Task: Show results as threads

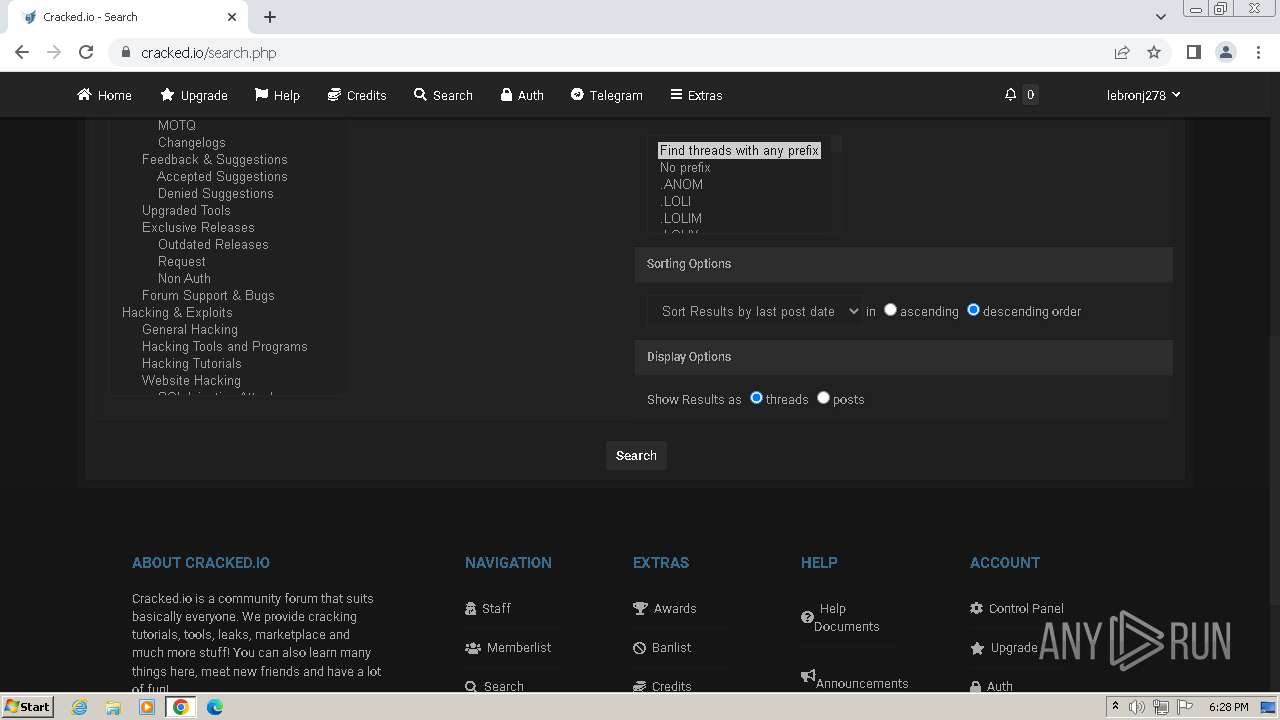Action: point(756,398)
